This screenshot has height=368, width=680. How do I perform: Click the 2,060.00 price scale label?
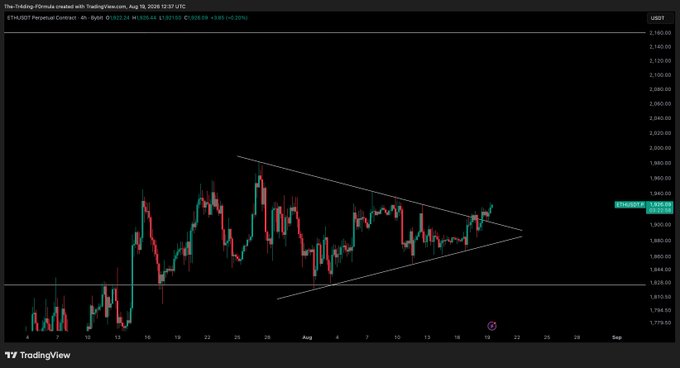pyautogui.click(x=660, y=104)
